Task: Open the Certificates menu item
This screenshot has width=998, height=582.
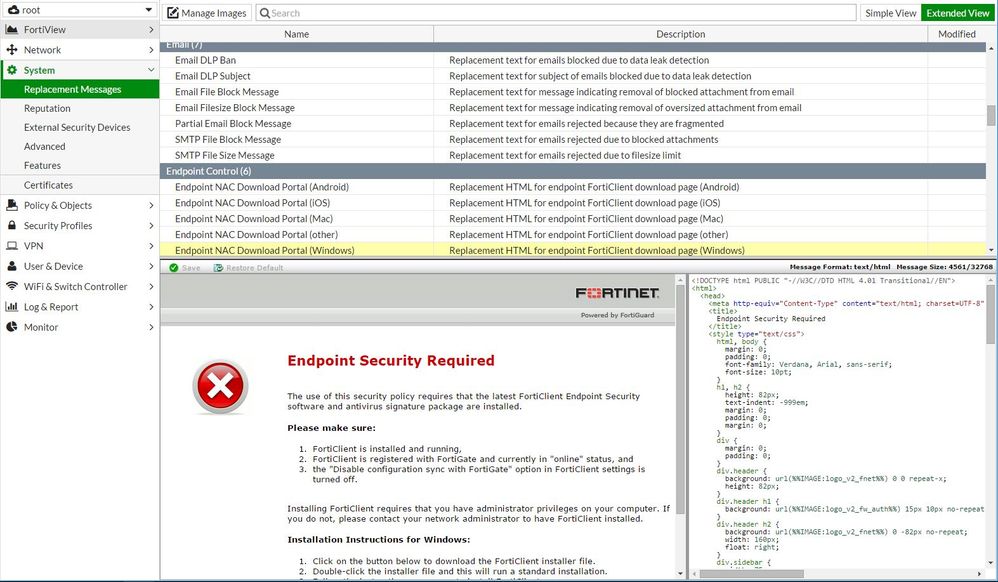Action: pos(80,185)
